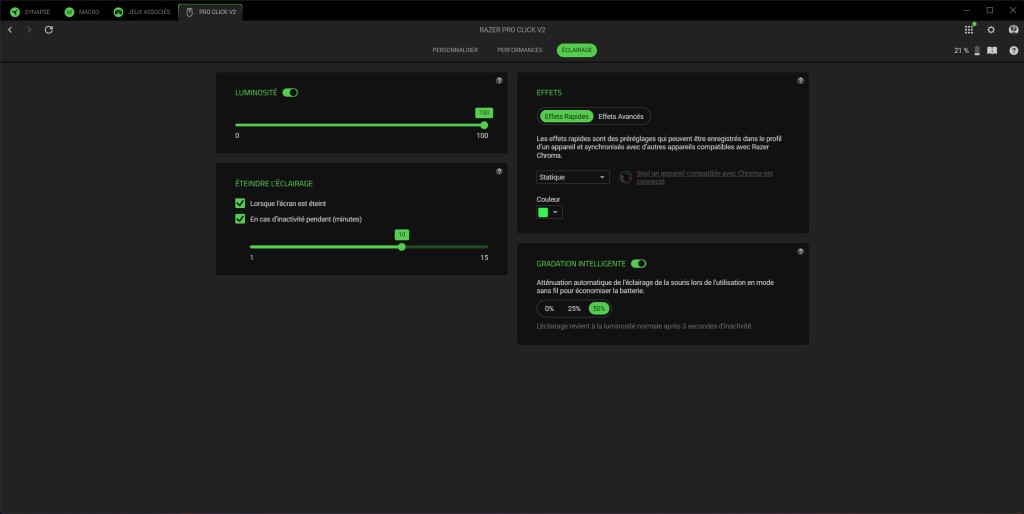Go to Performances section
Screen dimensions: 1024x514
pyautogui.click(x=520, y=50)
